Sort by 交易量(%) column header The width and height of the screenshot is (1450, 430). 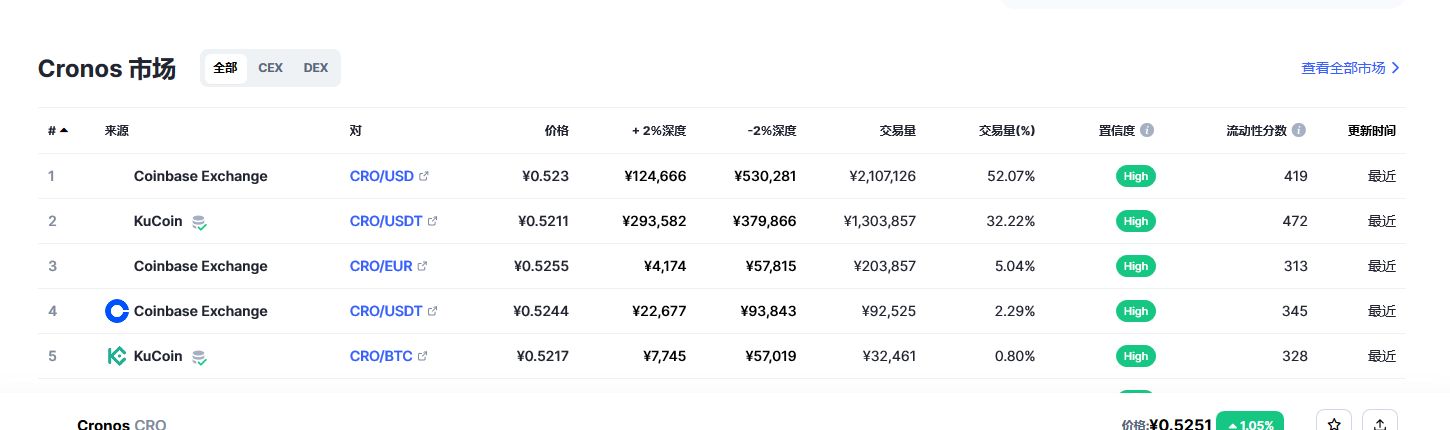click(1007, 131)
